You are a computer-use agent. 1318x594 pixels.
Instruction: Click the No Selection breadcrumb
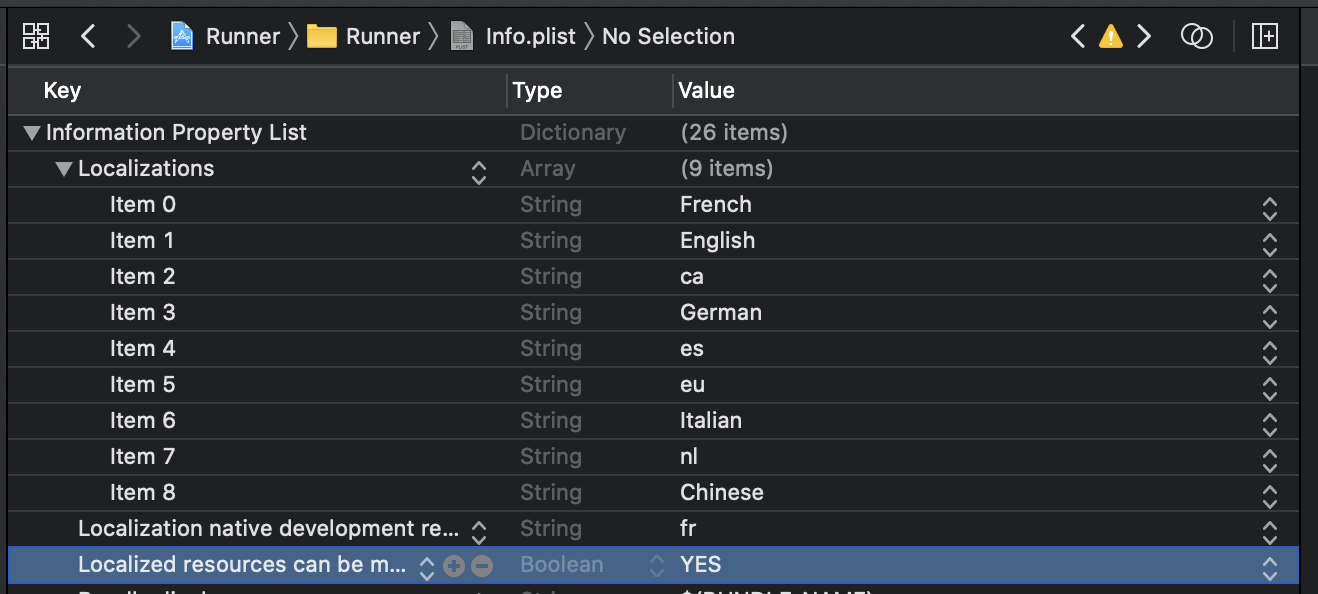(x=668, y=36)
